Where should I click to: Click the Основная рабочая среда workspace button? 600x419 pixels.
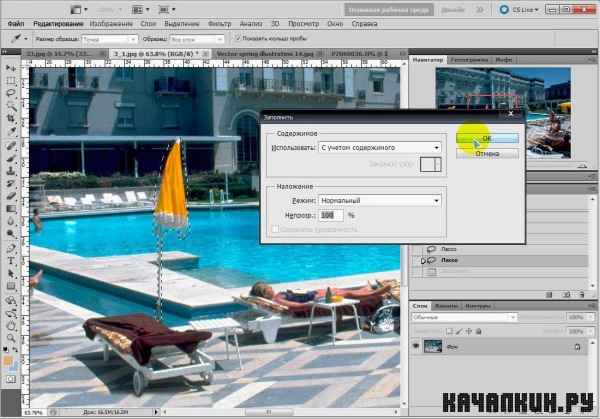(389, 10)
